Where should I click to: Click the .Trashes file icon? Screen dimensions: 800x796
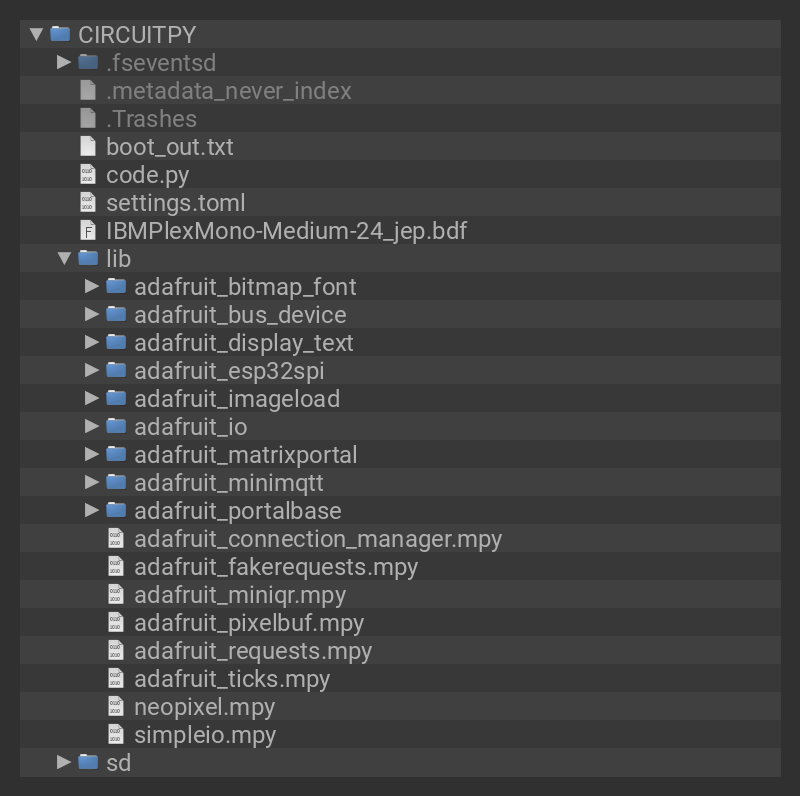88,119
